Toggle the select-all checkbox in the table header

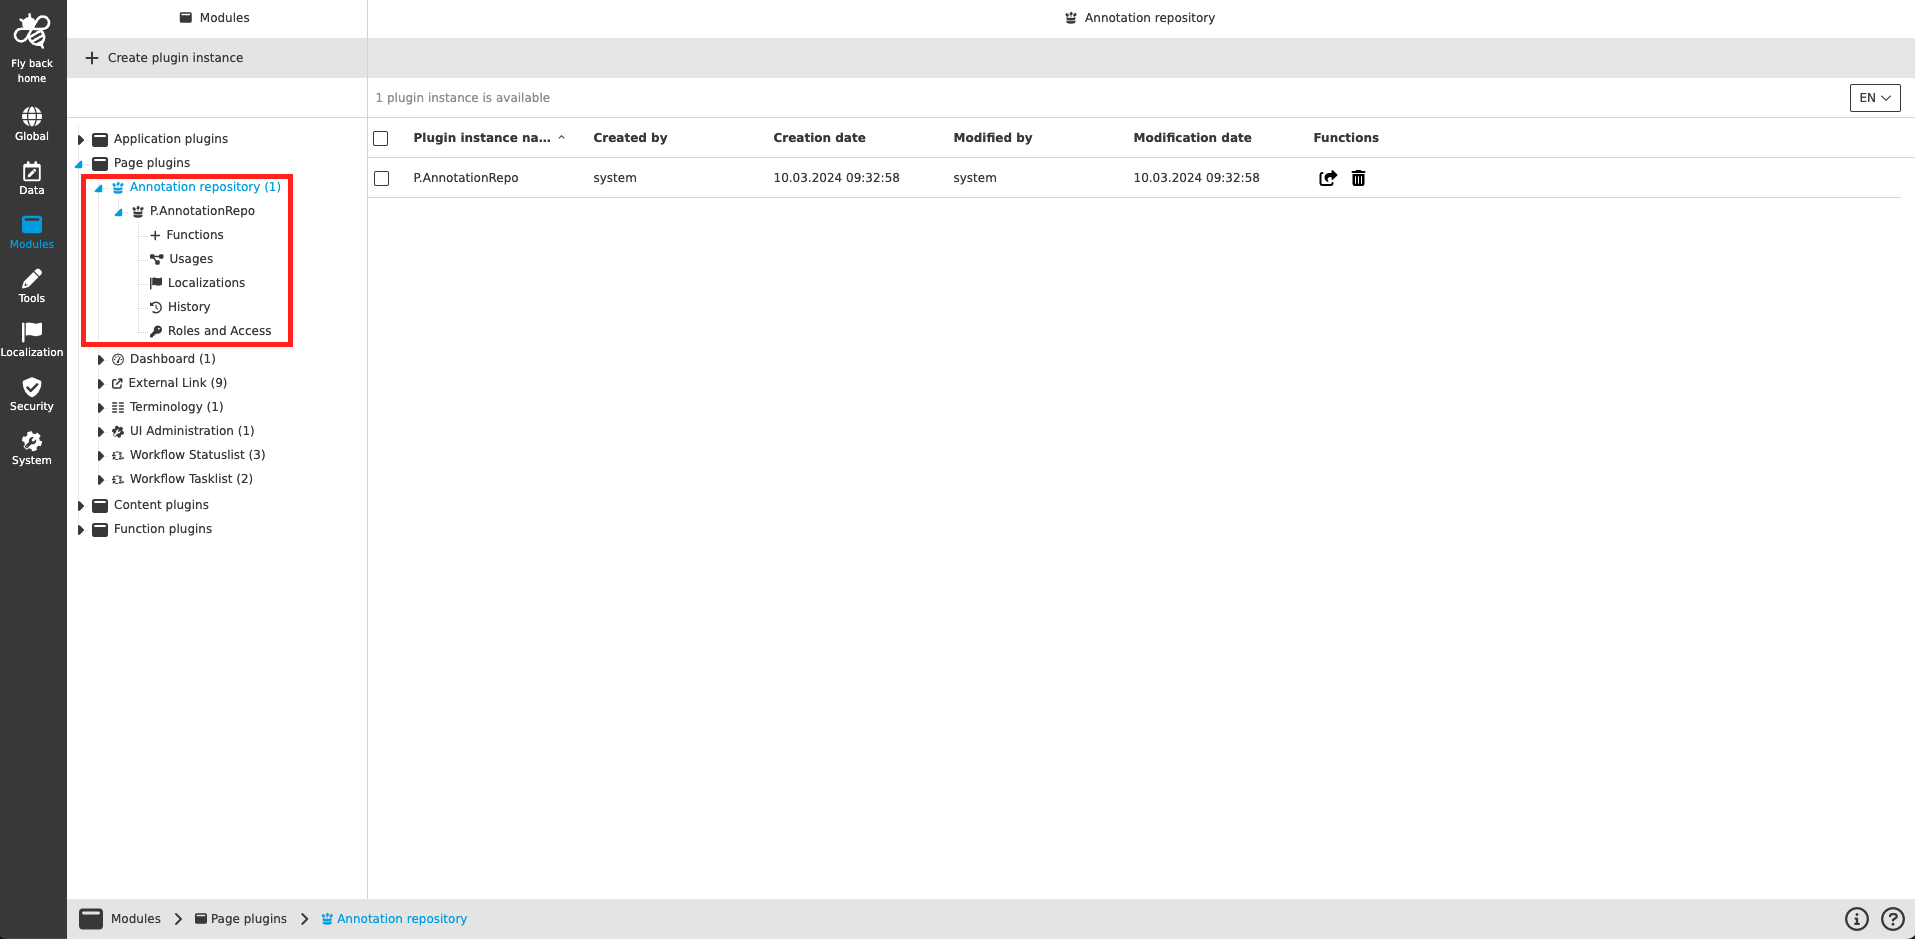pyautogui.click(x=381, y=138)
